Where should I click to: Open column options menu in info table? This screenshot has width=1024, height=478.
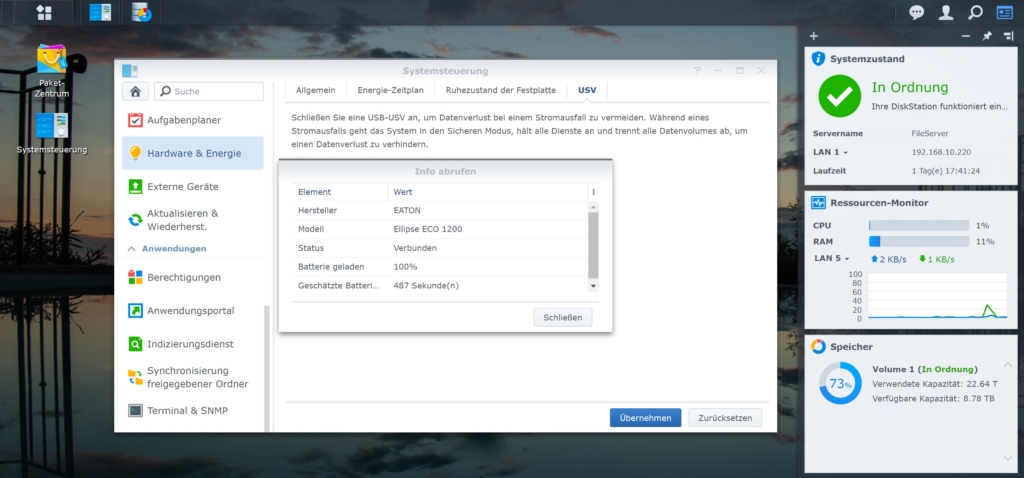594,192
